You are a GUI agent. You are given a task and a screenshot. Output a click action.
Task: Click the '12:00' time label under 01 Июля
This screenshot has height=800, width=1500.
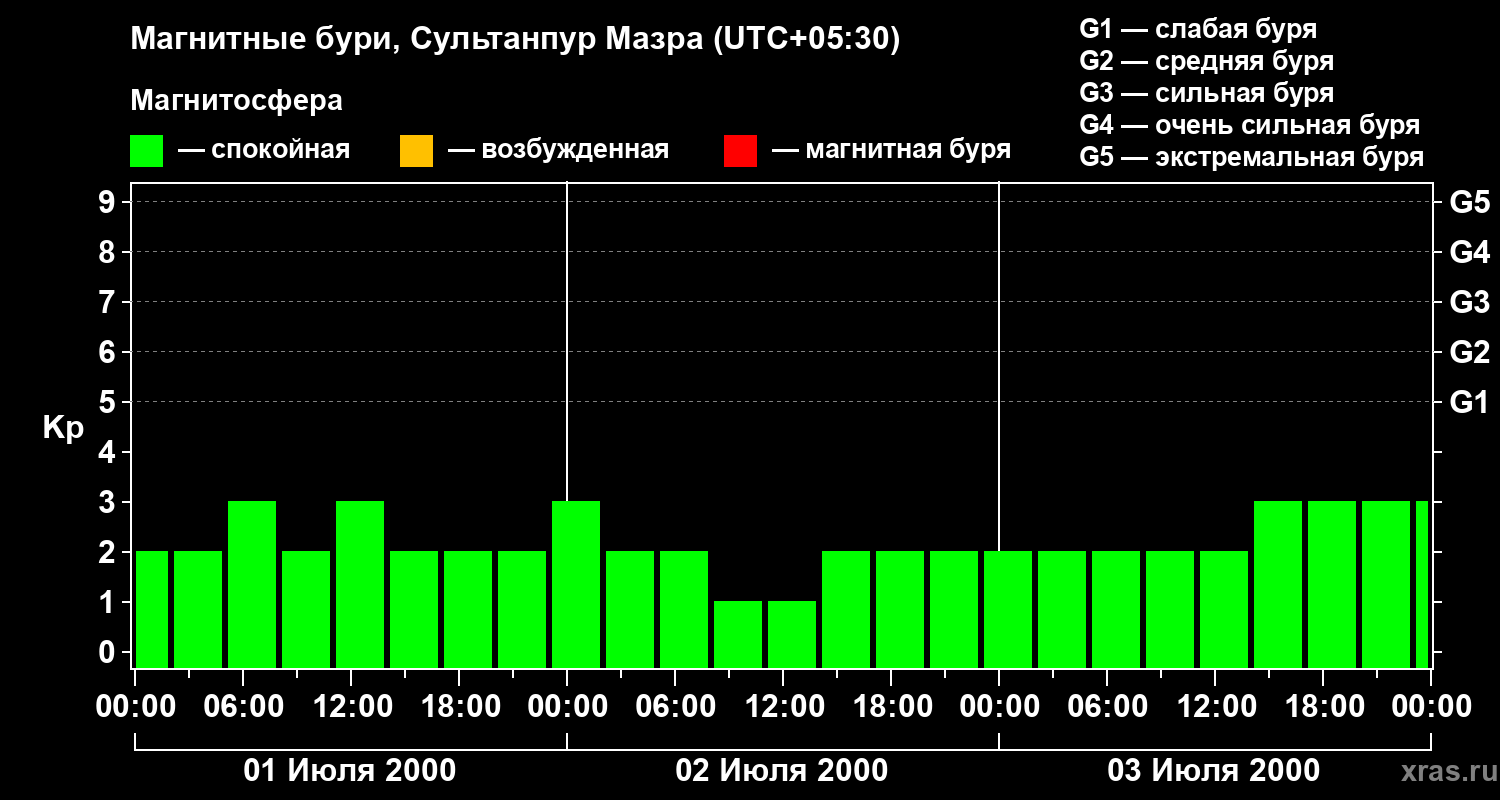351,706
